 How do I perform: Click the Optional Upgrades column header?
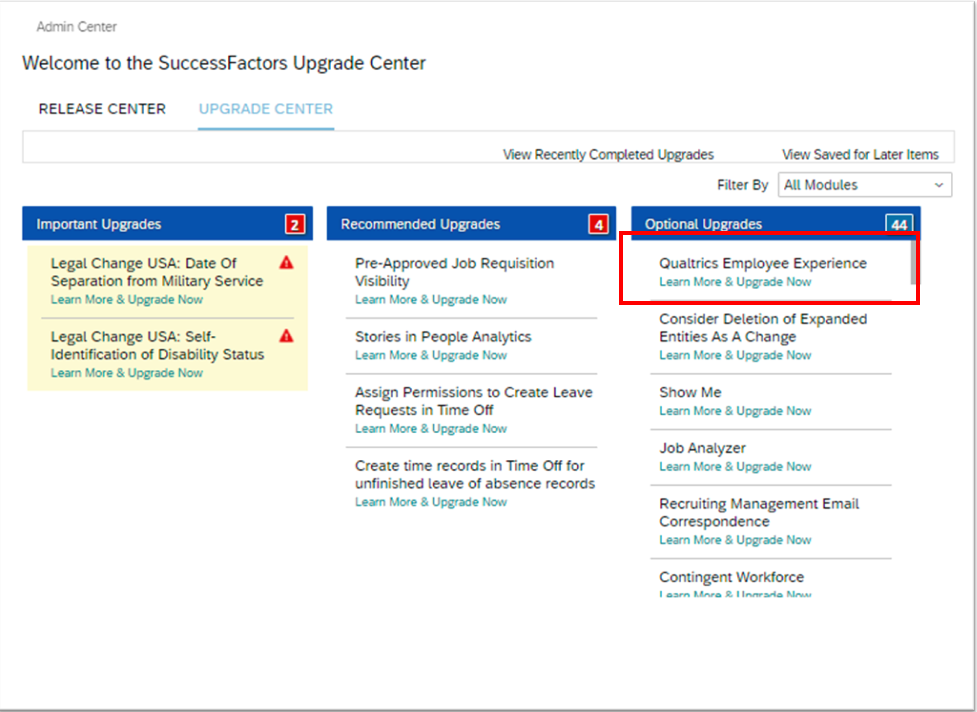pos(776,224)
